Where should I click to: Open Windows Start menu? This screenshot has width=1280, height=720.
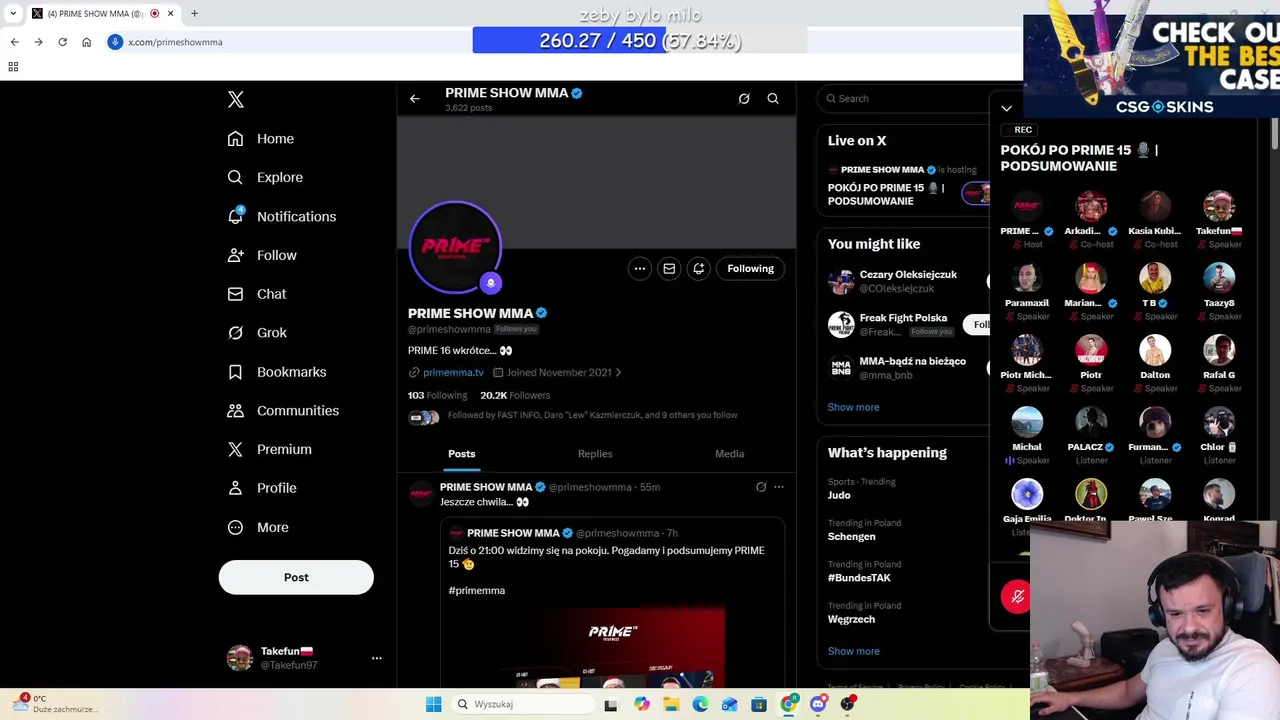[x=433, y=704]
